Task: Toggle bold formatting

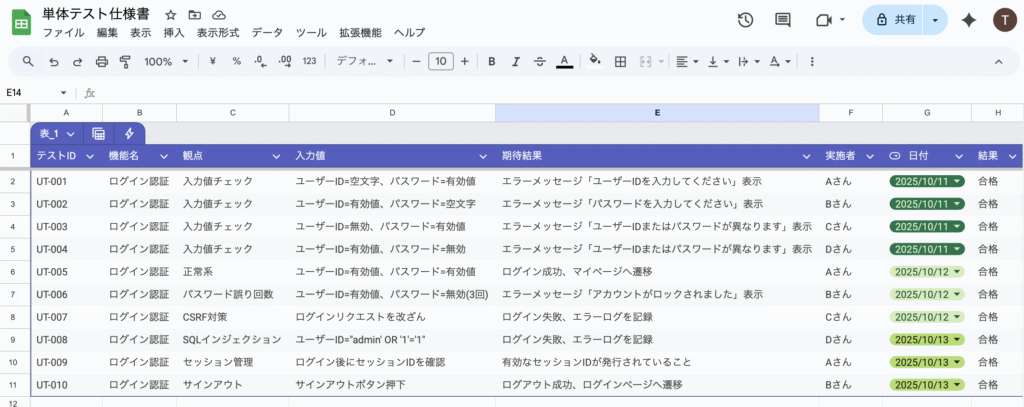Action: [492, 61]
